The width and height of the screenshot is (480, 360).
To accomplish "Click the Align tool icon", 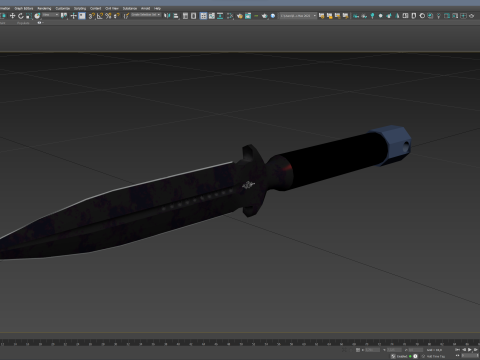I will pyautogui.click(x=176, y=16).
